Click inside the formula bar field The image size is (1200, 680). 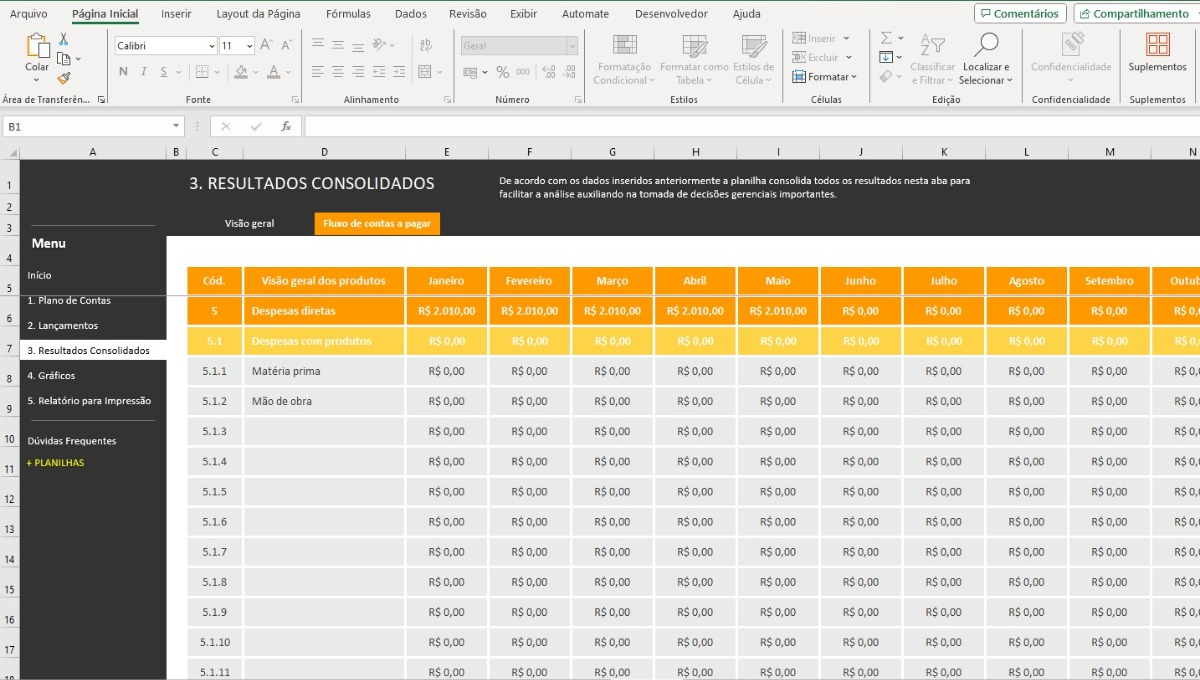[750, 127]
